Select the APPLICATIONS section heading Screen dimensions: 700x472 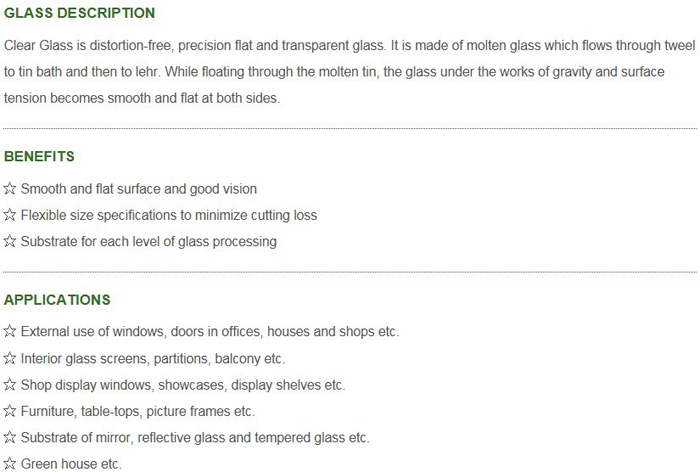coord(57,300)
